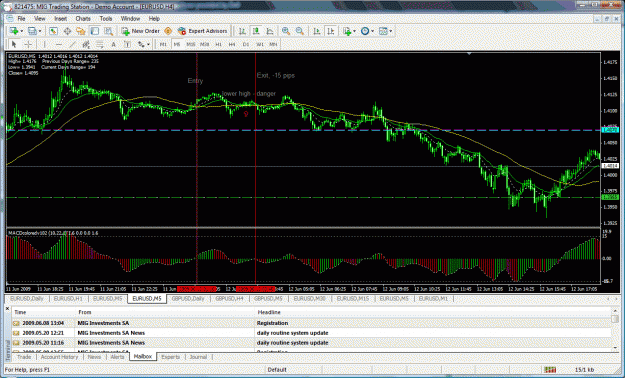Select the Arrows drawing tool

(142, 44)
